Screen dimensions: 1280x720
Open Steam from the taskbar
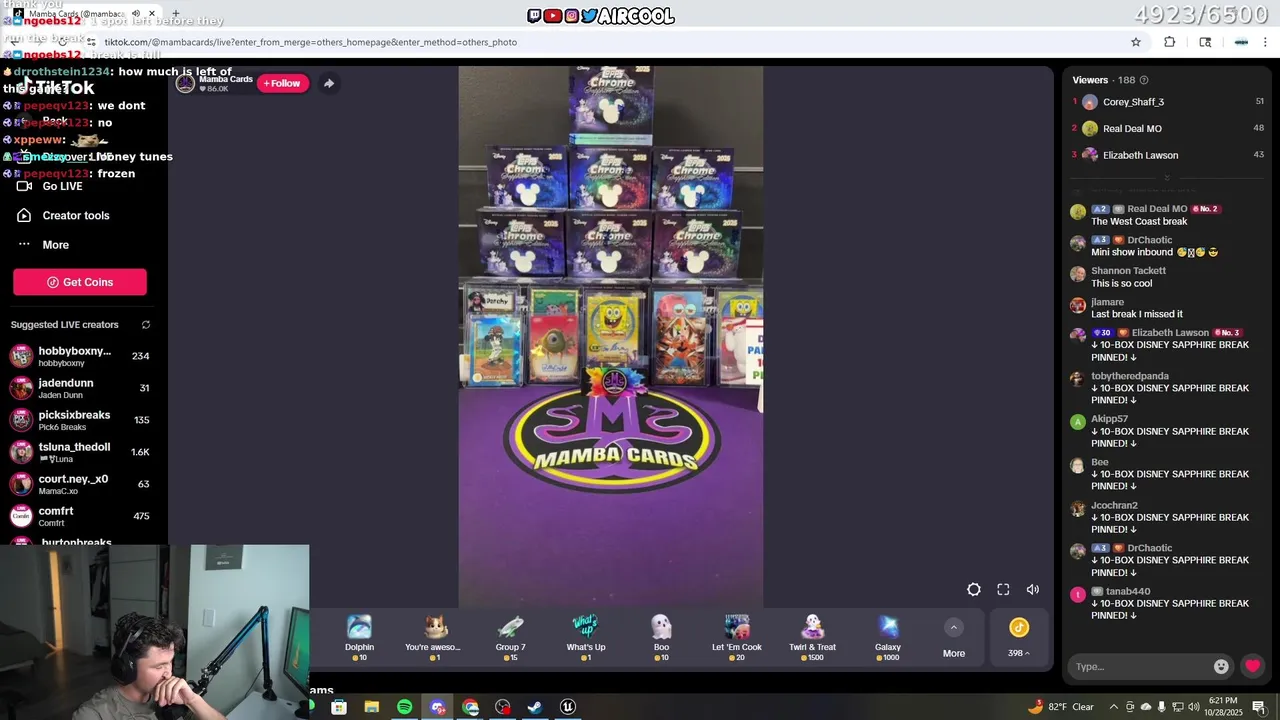click(535, 707)
